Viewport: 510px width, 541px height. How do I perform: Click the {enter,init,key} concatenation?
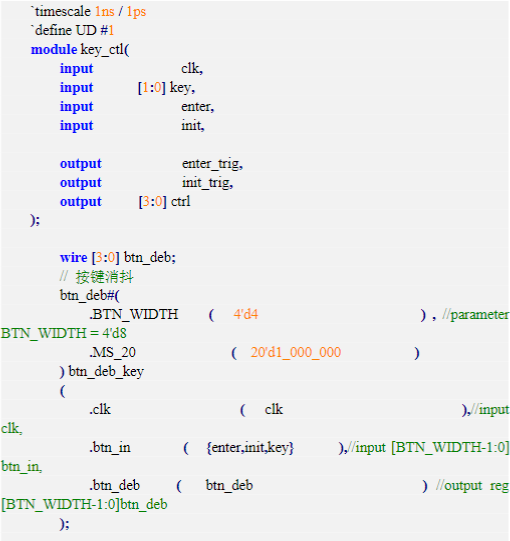[x=250, y=447]
